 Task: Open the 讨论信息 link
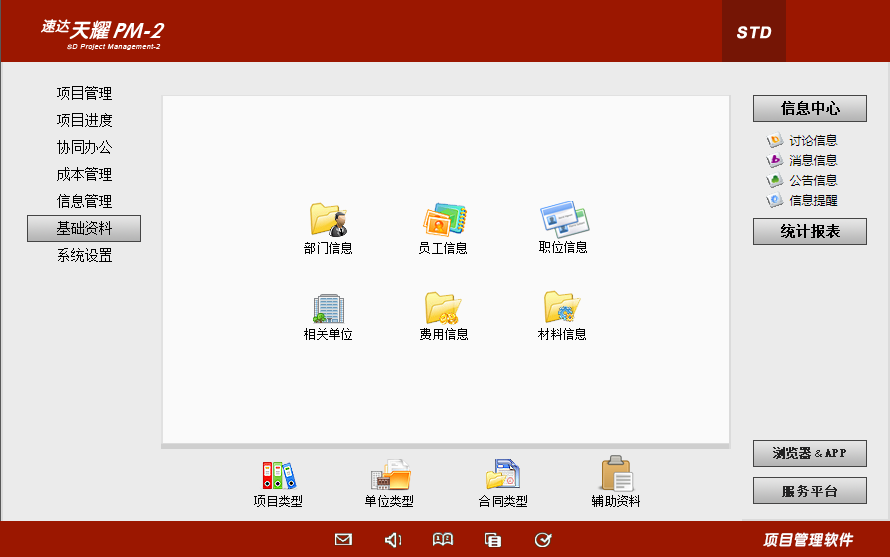click(812, 141)
